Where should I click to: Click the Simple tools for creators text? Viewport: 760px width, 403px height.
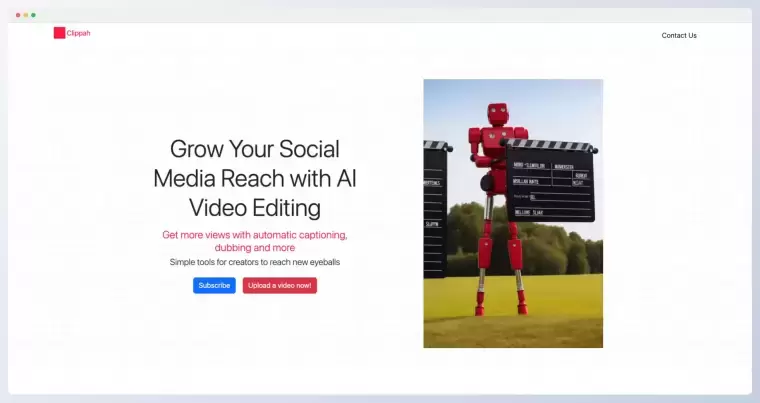click(x=254, y=262)
